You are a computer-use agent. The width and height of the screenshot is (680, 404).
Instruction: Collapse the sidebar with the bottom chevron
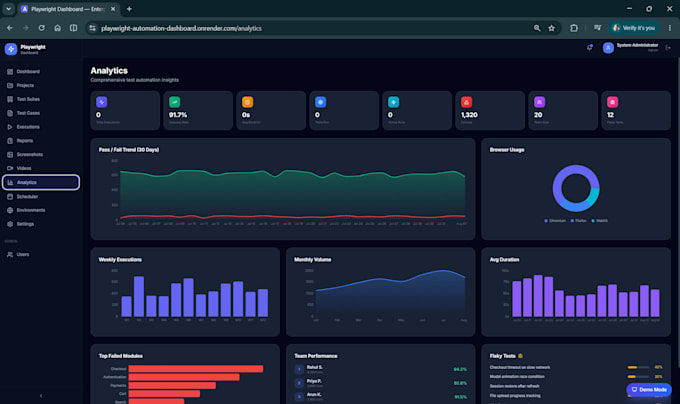(x=41, y=395)
